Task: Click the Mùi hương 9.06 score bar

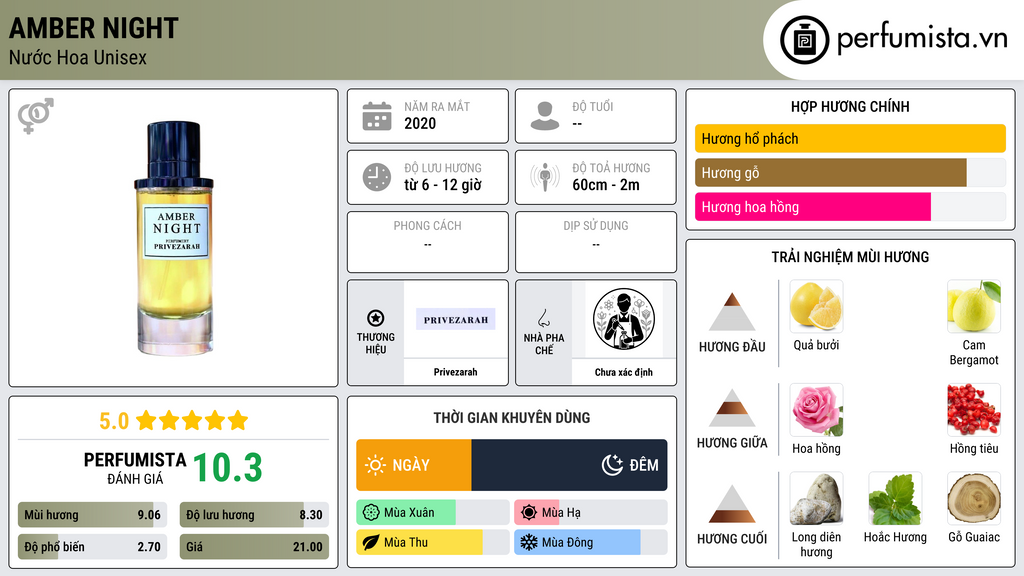Action: click(x=93, y=515)
